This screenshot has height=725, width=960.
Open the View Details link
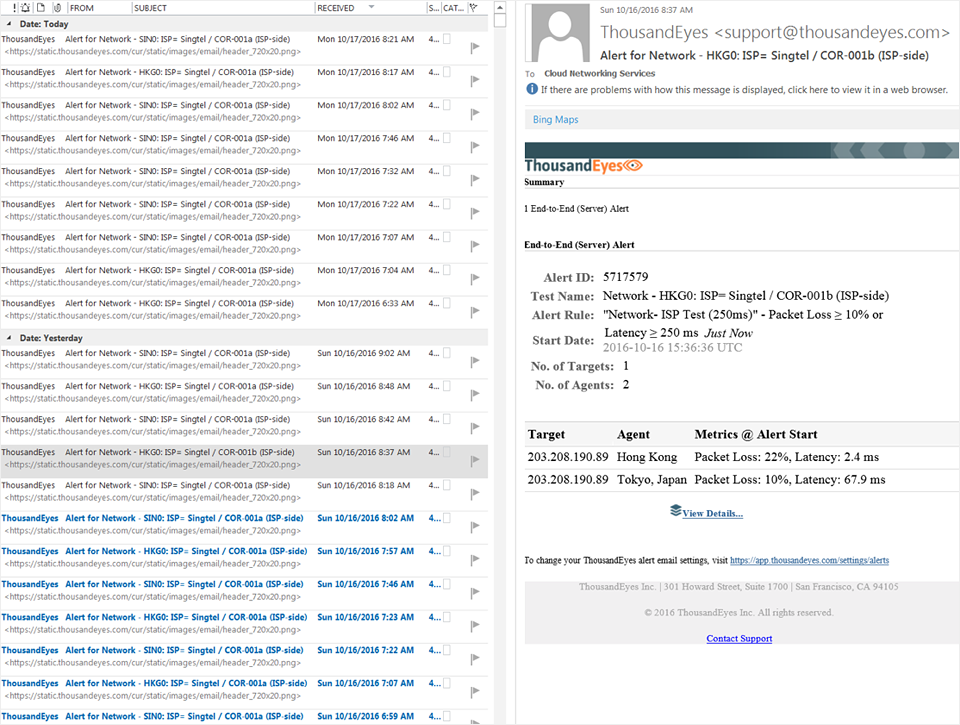click(x=712, y=513)
